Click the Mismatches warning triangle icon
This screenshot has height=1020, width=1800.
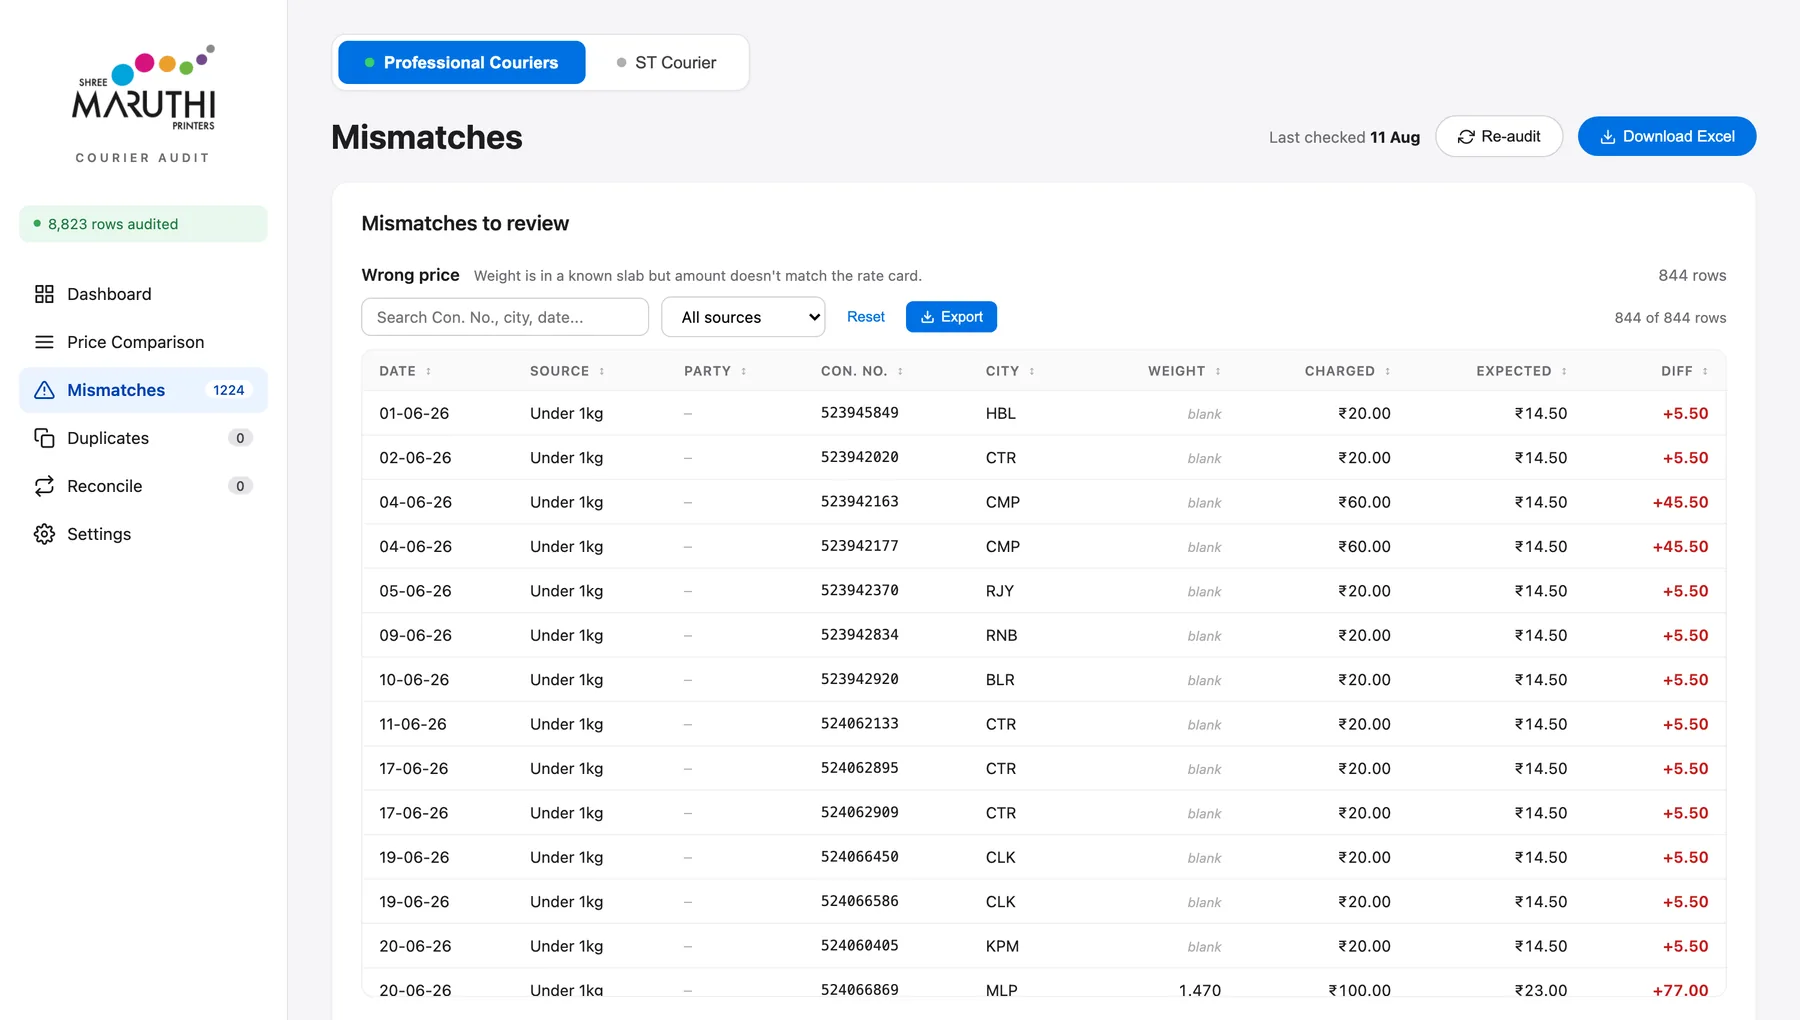point(44,390)
